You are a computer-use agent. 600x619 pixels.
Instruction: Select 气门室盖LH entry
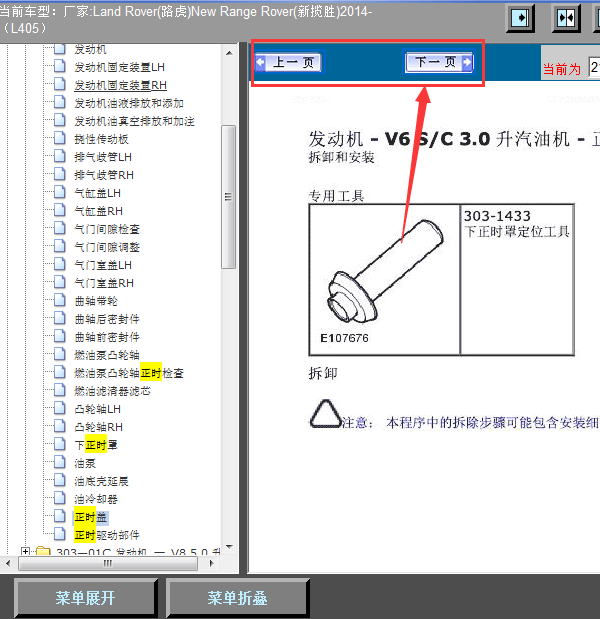103,265
